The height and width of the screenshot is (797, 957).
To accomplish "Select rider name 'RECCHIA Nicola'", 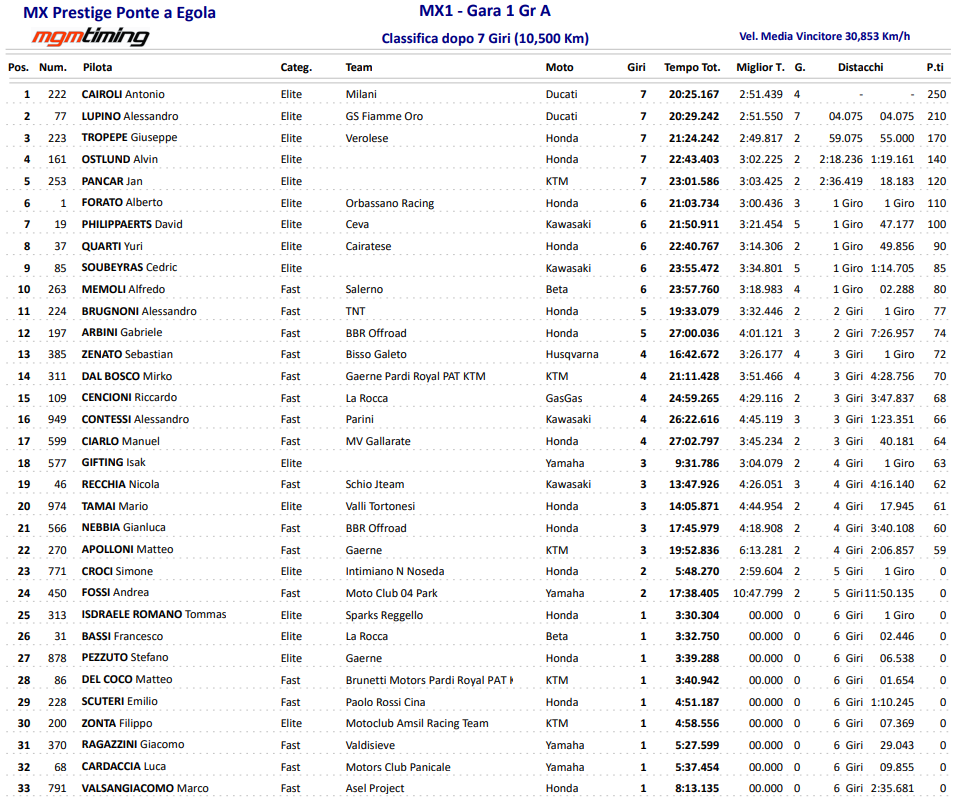I will [x=120, y=485].
